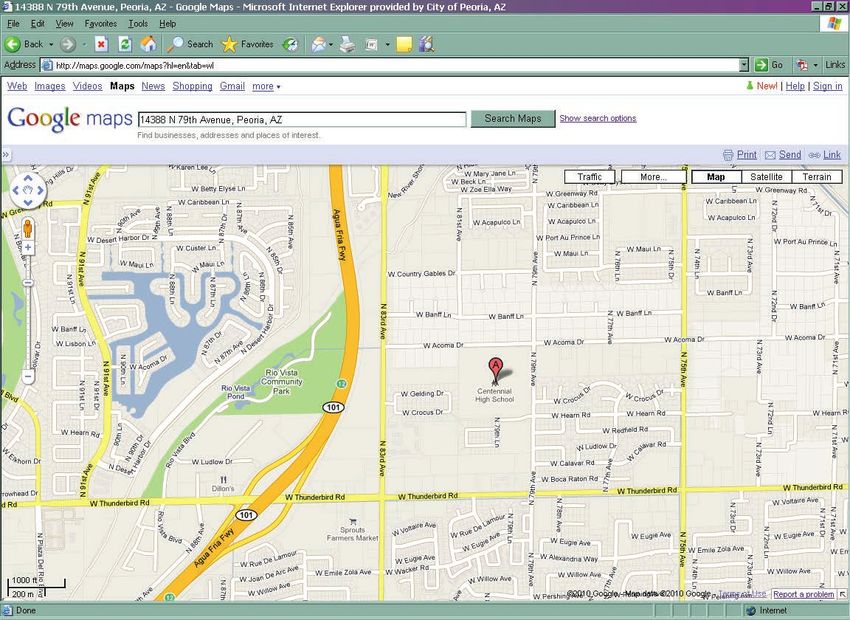Click the zoom slider handle

point(28,283)
